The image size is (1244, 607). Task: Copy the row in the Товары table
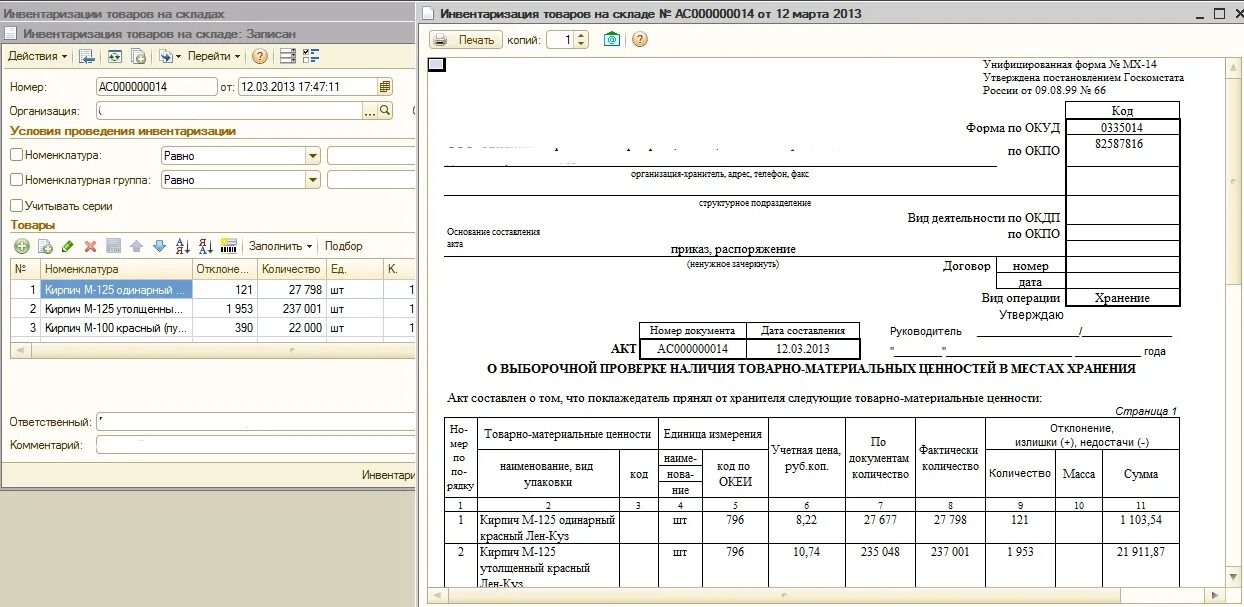[x=45, y=246]
